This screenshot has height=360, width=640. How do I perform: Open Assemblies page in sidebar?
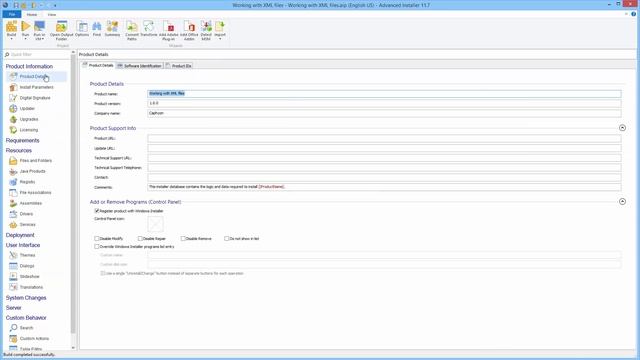[x=31, y=203]
